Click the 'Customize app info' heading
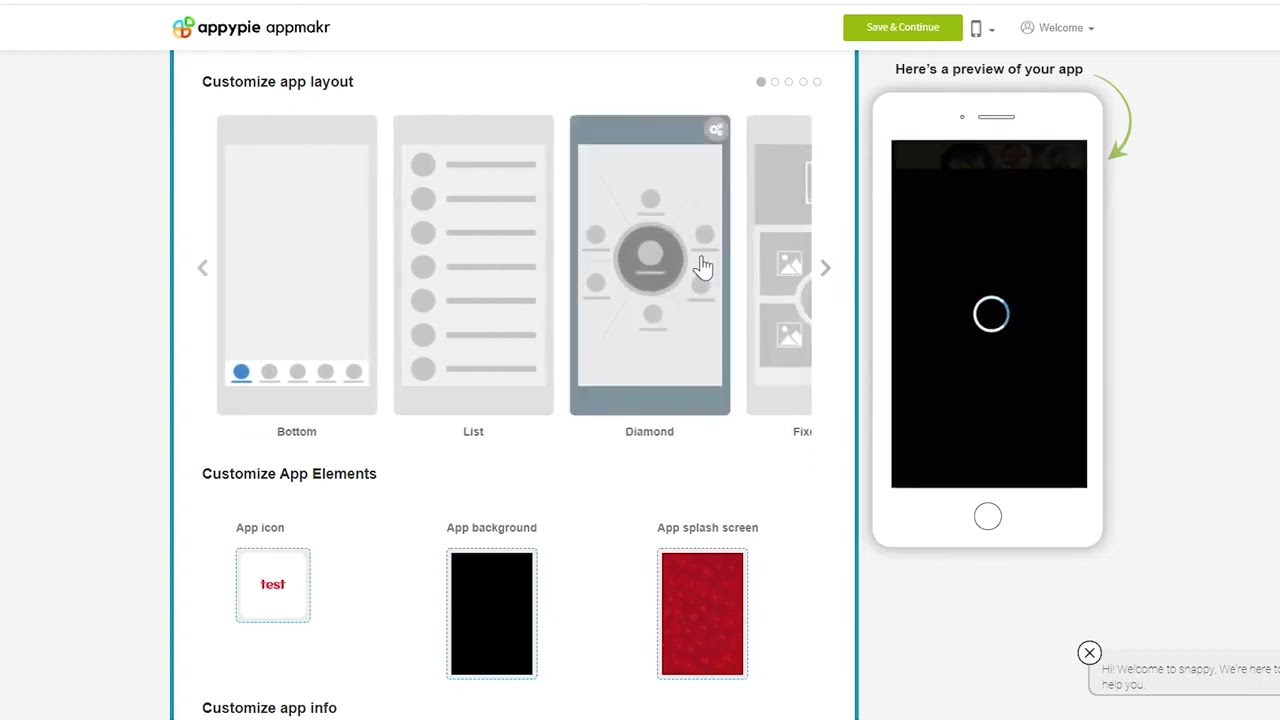Viewport: 1280px width, 720px height. 269,708
